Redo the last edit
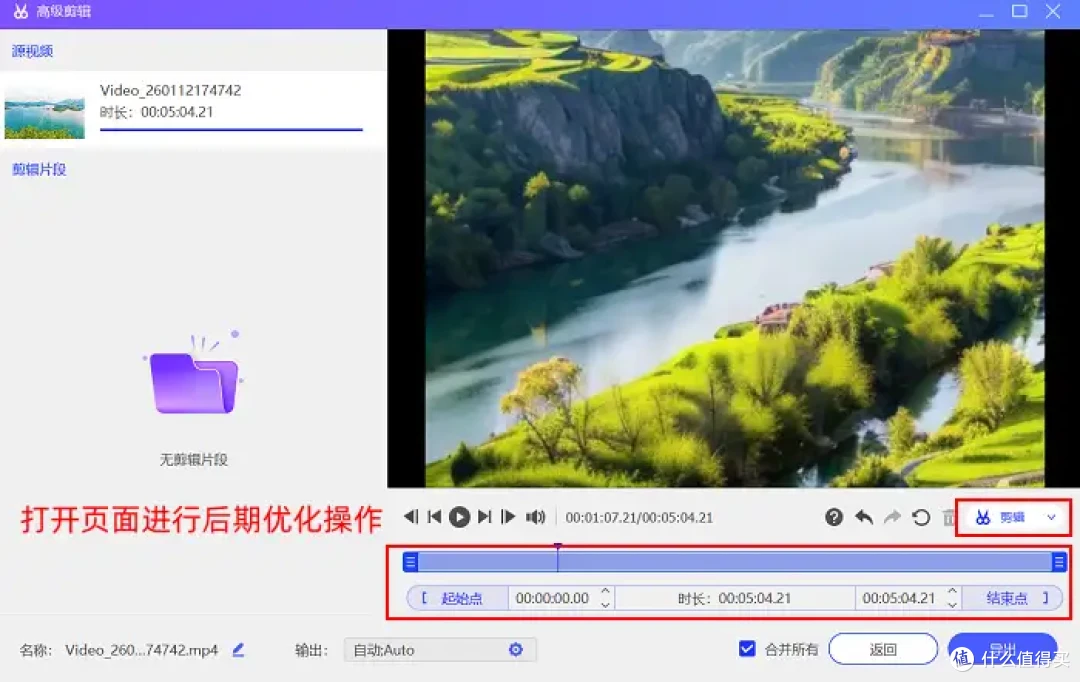This screenshot has height=682, width=1080. [892, 517]
